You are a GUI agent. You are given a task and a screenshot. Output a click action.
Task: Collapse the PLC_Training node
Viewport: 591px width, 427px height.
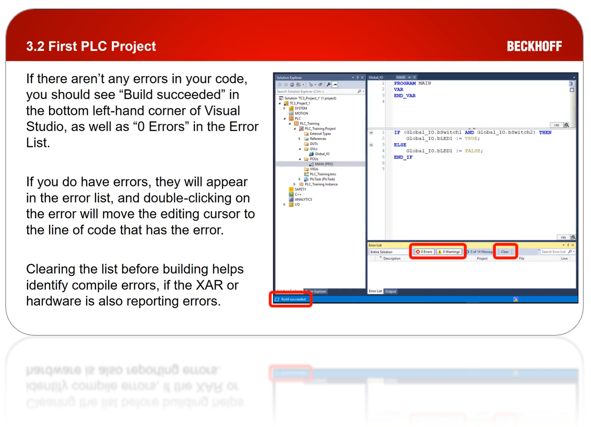[290, 124]
